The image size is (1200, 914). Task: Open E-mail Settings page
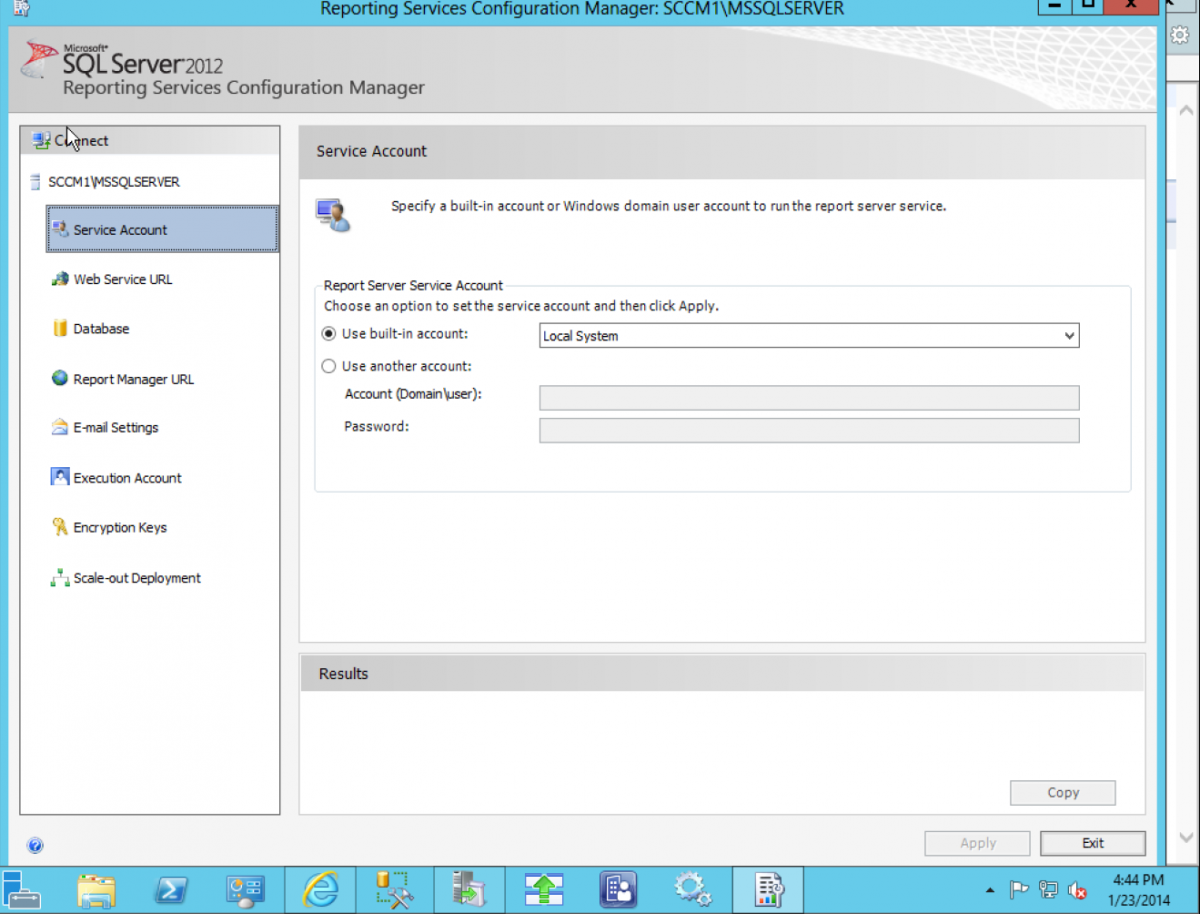[115, 428]
